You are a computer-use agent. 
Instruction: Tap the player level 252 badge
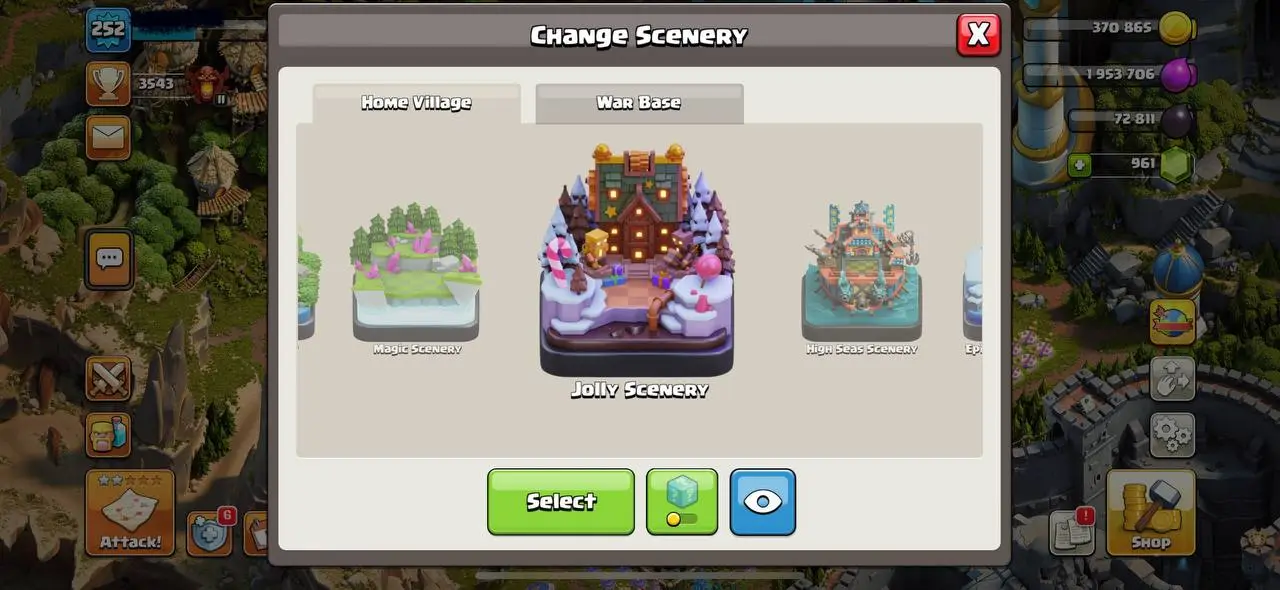(108, 30)
